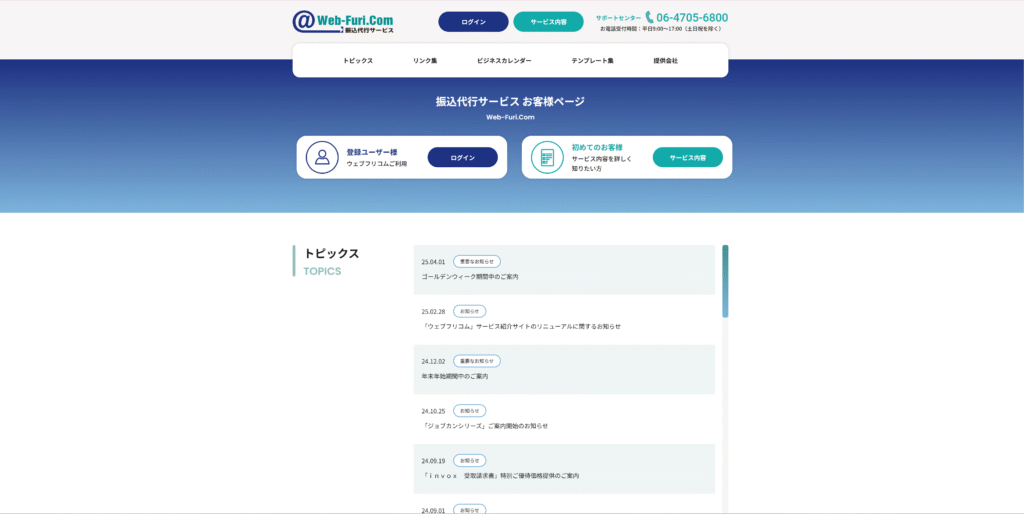1024x514 pixels.
Task: Open the 提供会社 nav item
Action: pyautogui.click(x=665, y=61)
